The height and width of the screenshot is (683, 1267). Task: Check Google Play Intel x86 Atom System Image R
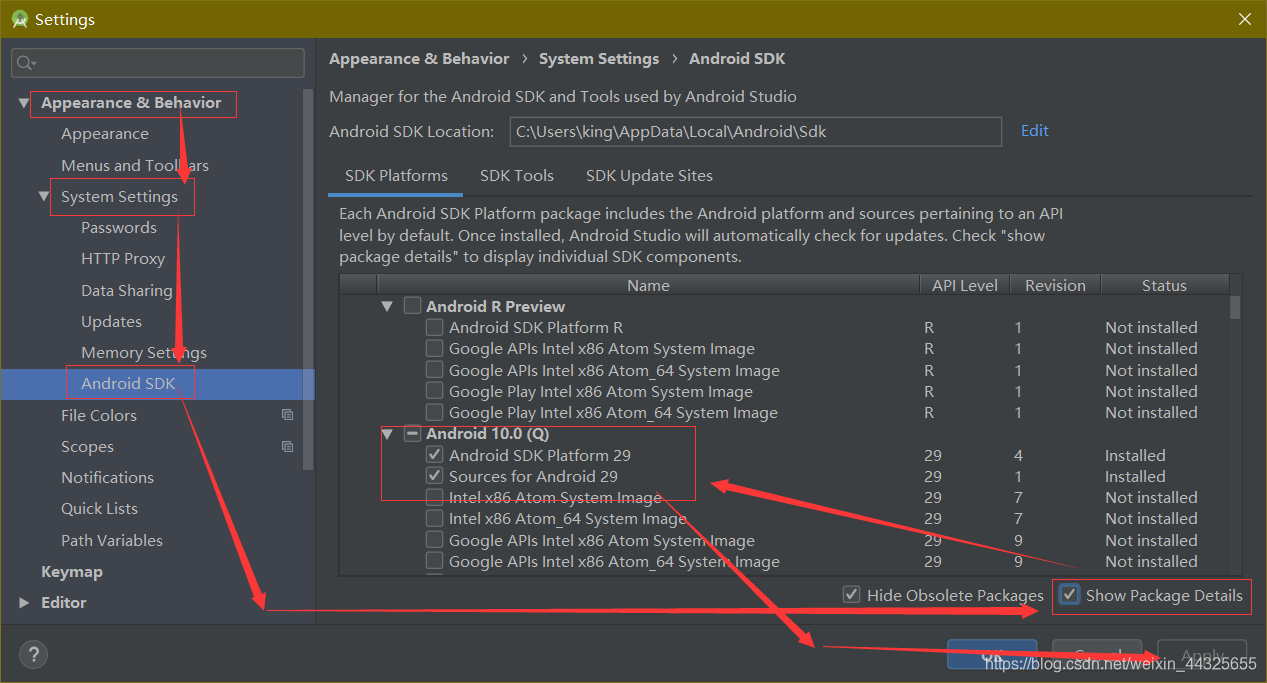[434, 391]
